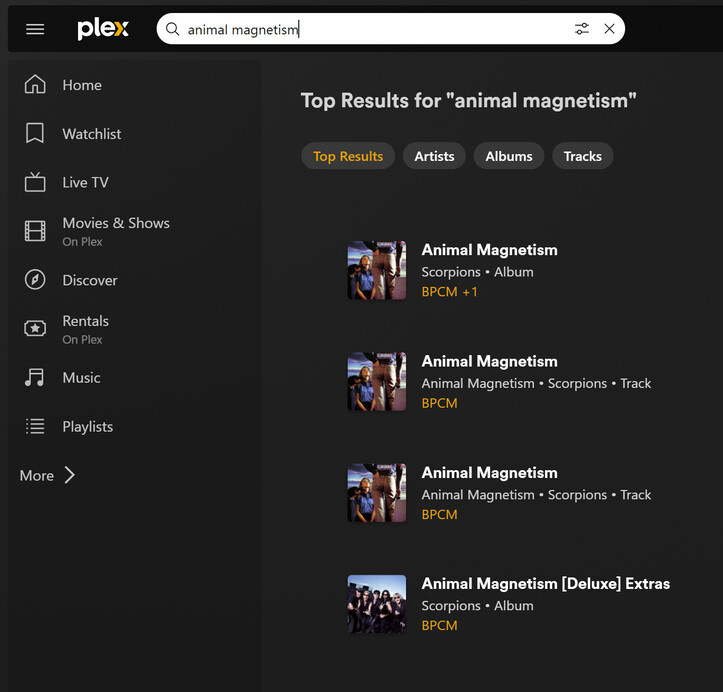723x692 pixels.
Task: Switch to the Albums tab
Action: (x=509, y=156)
